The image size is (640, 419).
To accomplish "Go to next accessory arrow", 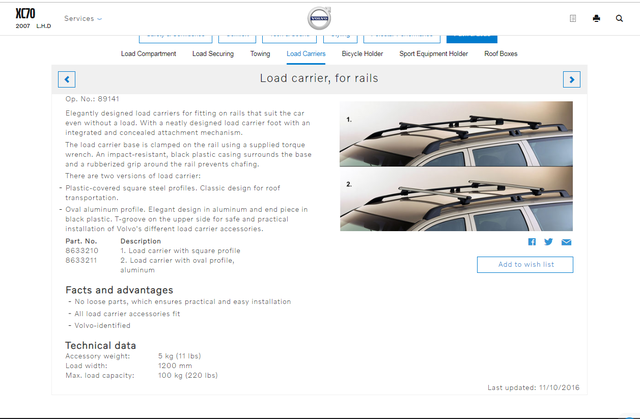I will click(571, 79).
